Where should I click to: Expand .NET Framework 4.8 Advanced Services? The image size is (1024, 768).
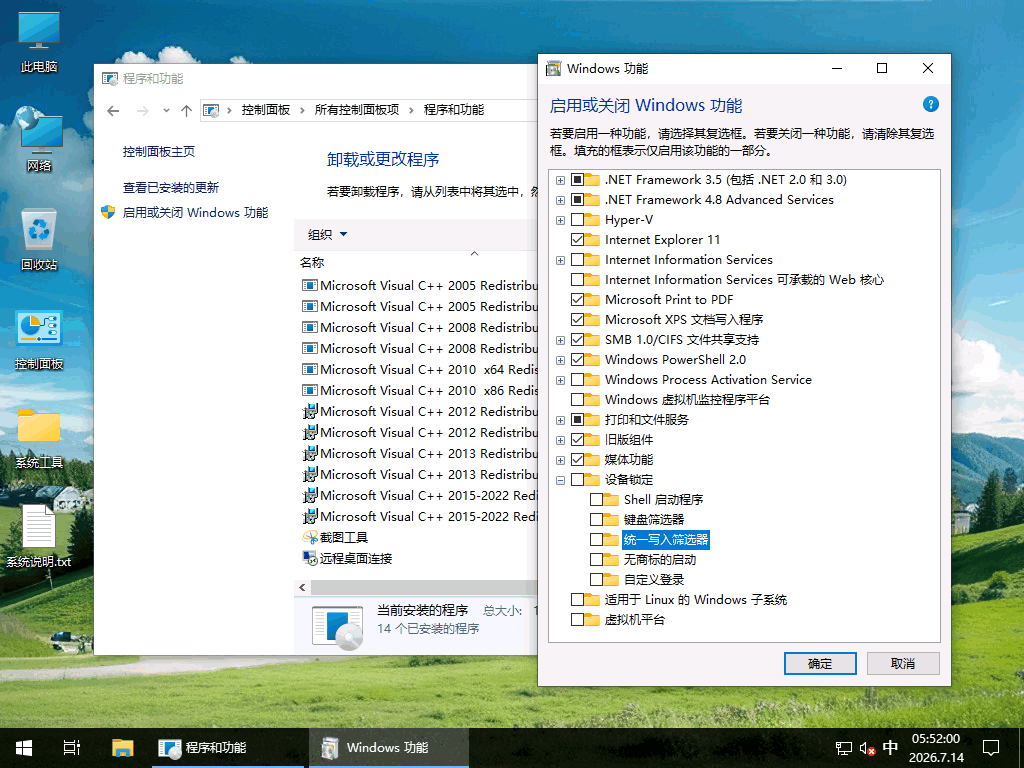(x=560, y=200)
